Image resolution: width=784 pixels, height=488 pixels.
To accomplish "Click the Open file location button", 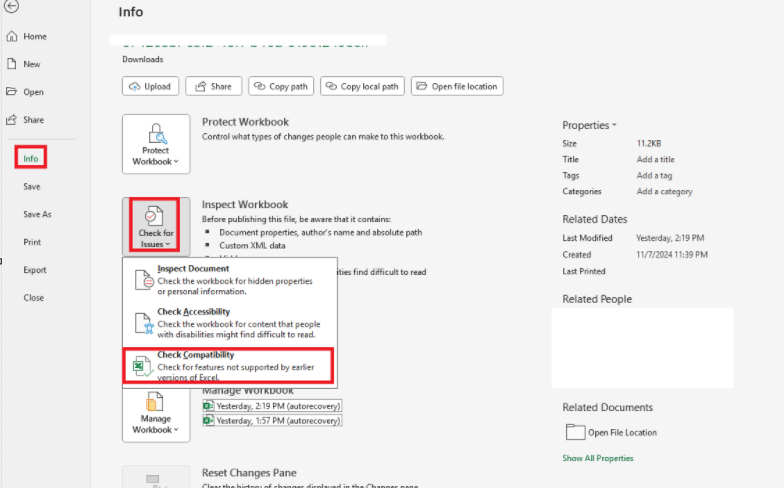I will point(457,86).
